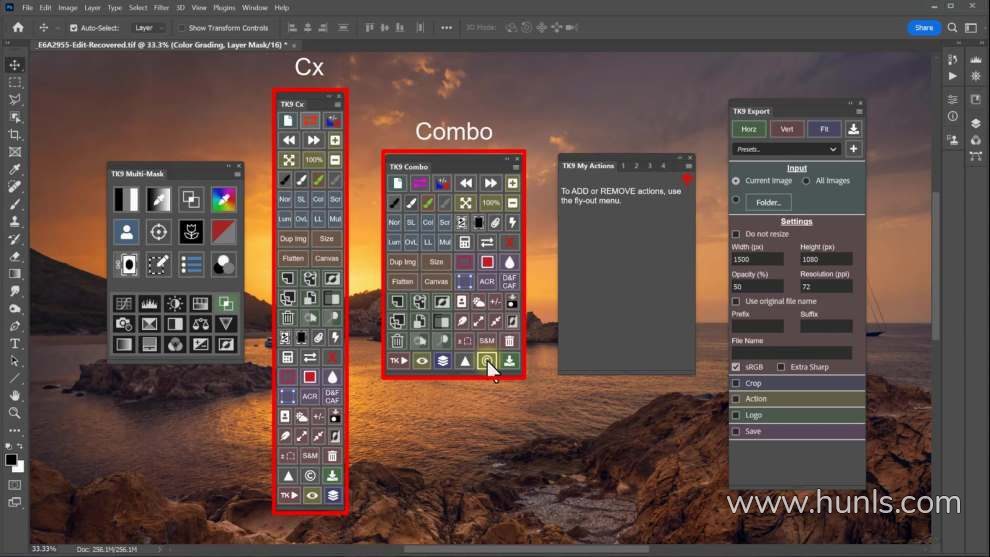Screen dimensions: 990x557
Task: Click Subject person icon in TK9 Multi-Mask
Action: coord(126,232)
